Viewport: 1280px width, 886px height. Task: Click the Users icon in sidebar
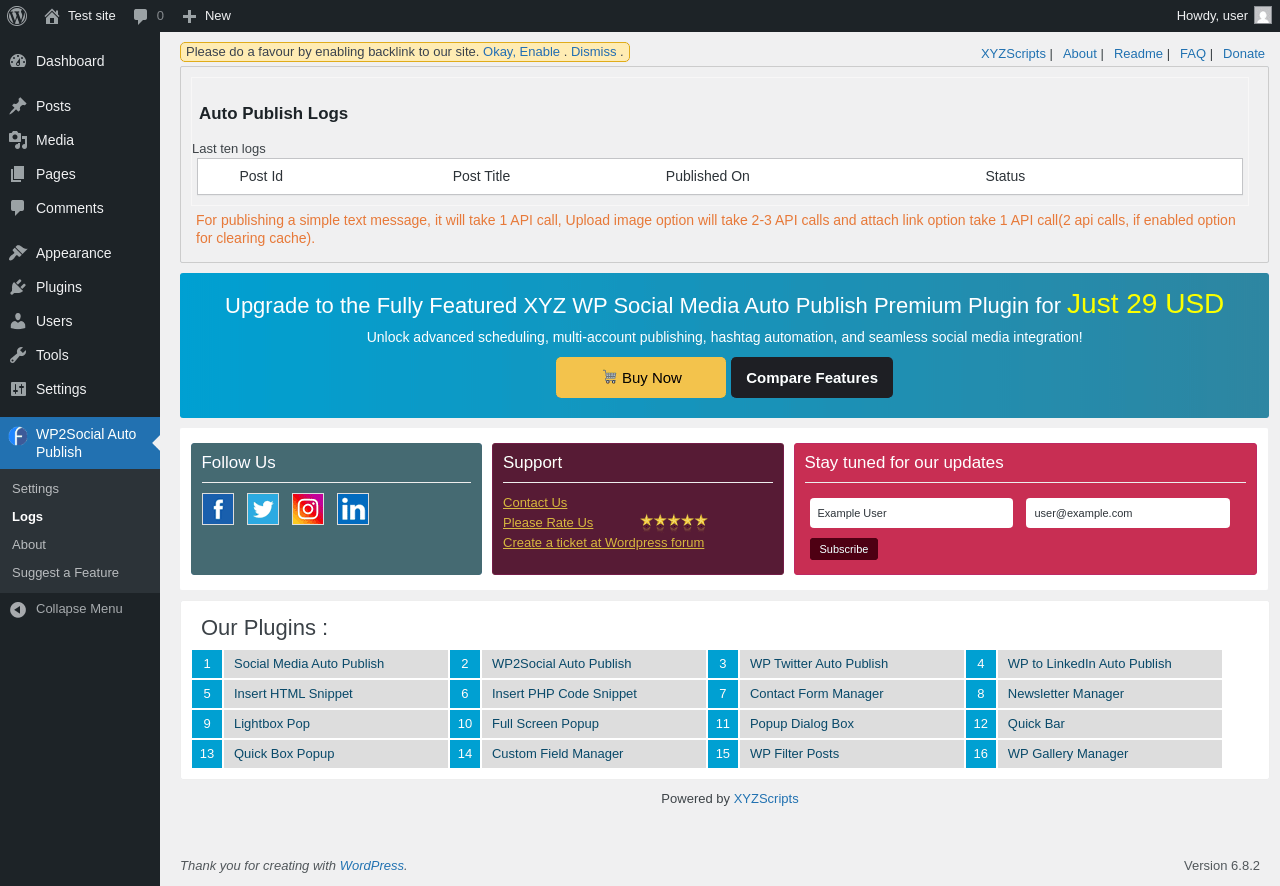[x=18, y=321]
